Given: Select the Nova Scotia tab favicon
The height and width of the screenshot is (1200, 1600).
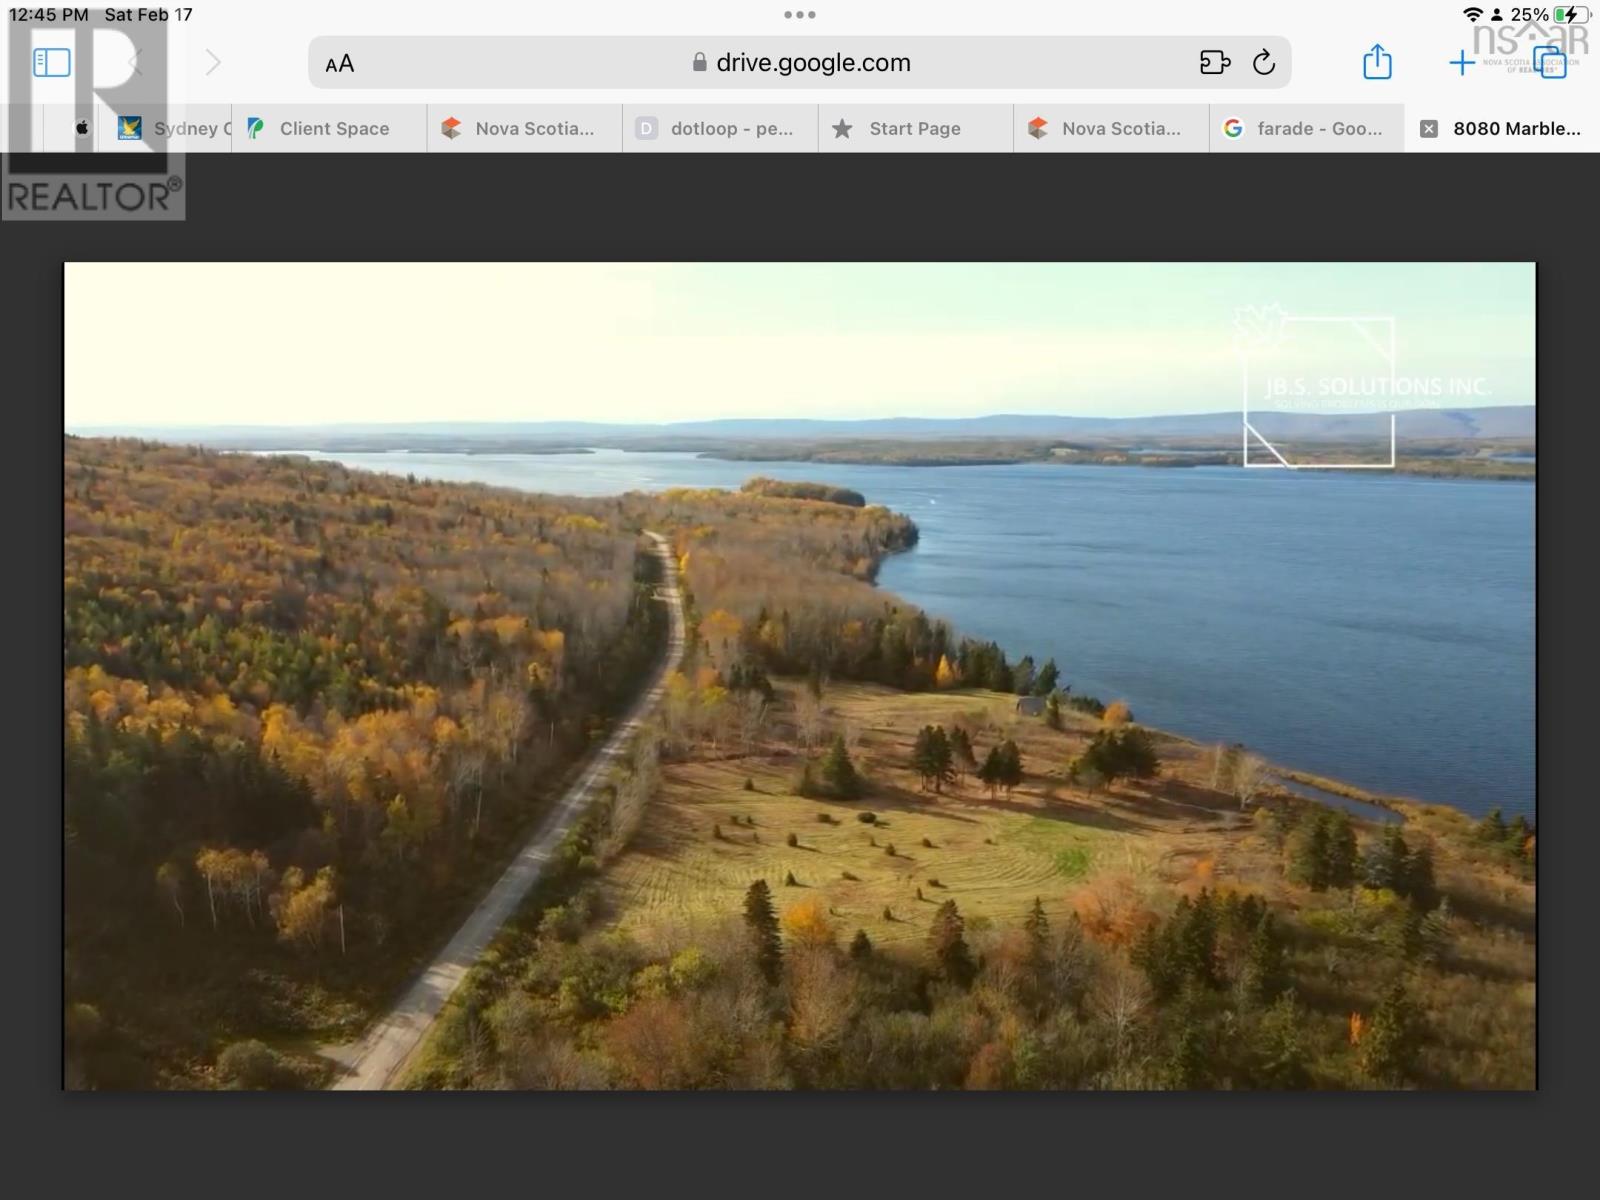Looking at the screenshot, I should pyautogui.click(x=451, y=128).
